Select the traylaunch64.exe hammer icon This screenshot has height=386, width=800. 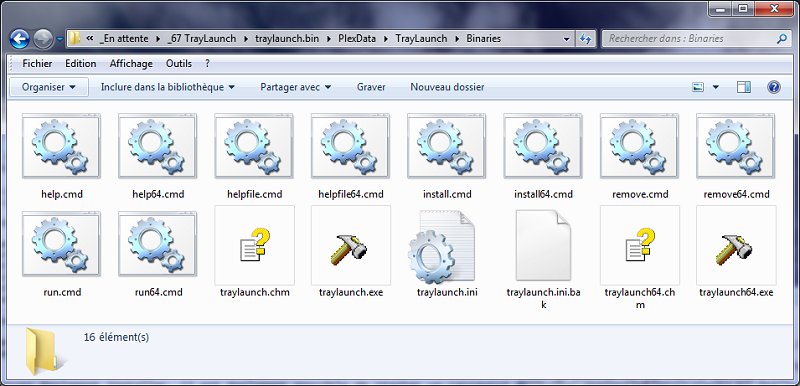(736, 245)
